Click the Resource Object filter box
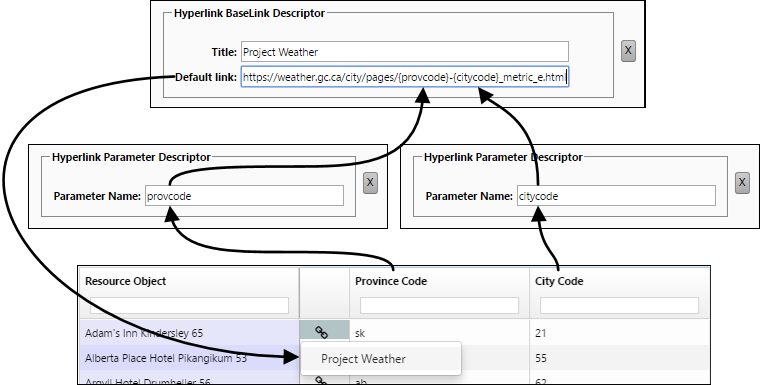The width and height of the screenshot is (760, 385). coord(189,305)
